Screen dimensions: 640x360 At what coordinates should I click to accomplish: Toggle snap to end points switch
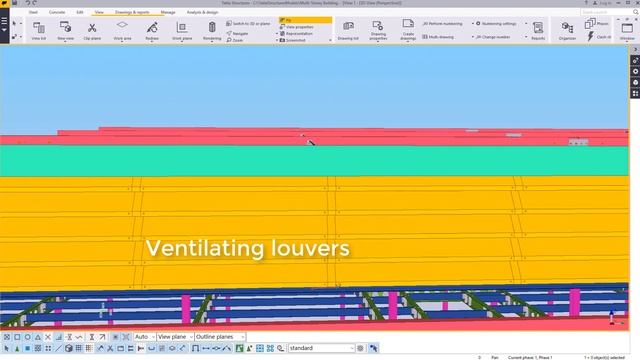coord(17,337)
